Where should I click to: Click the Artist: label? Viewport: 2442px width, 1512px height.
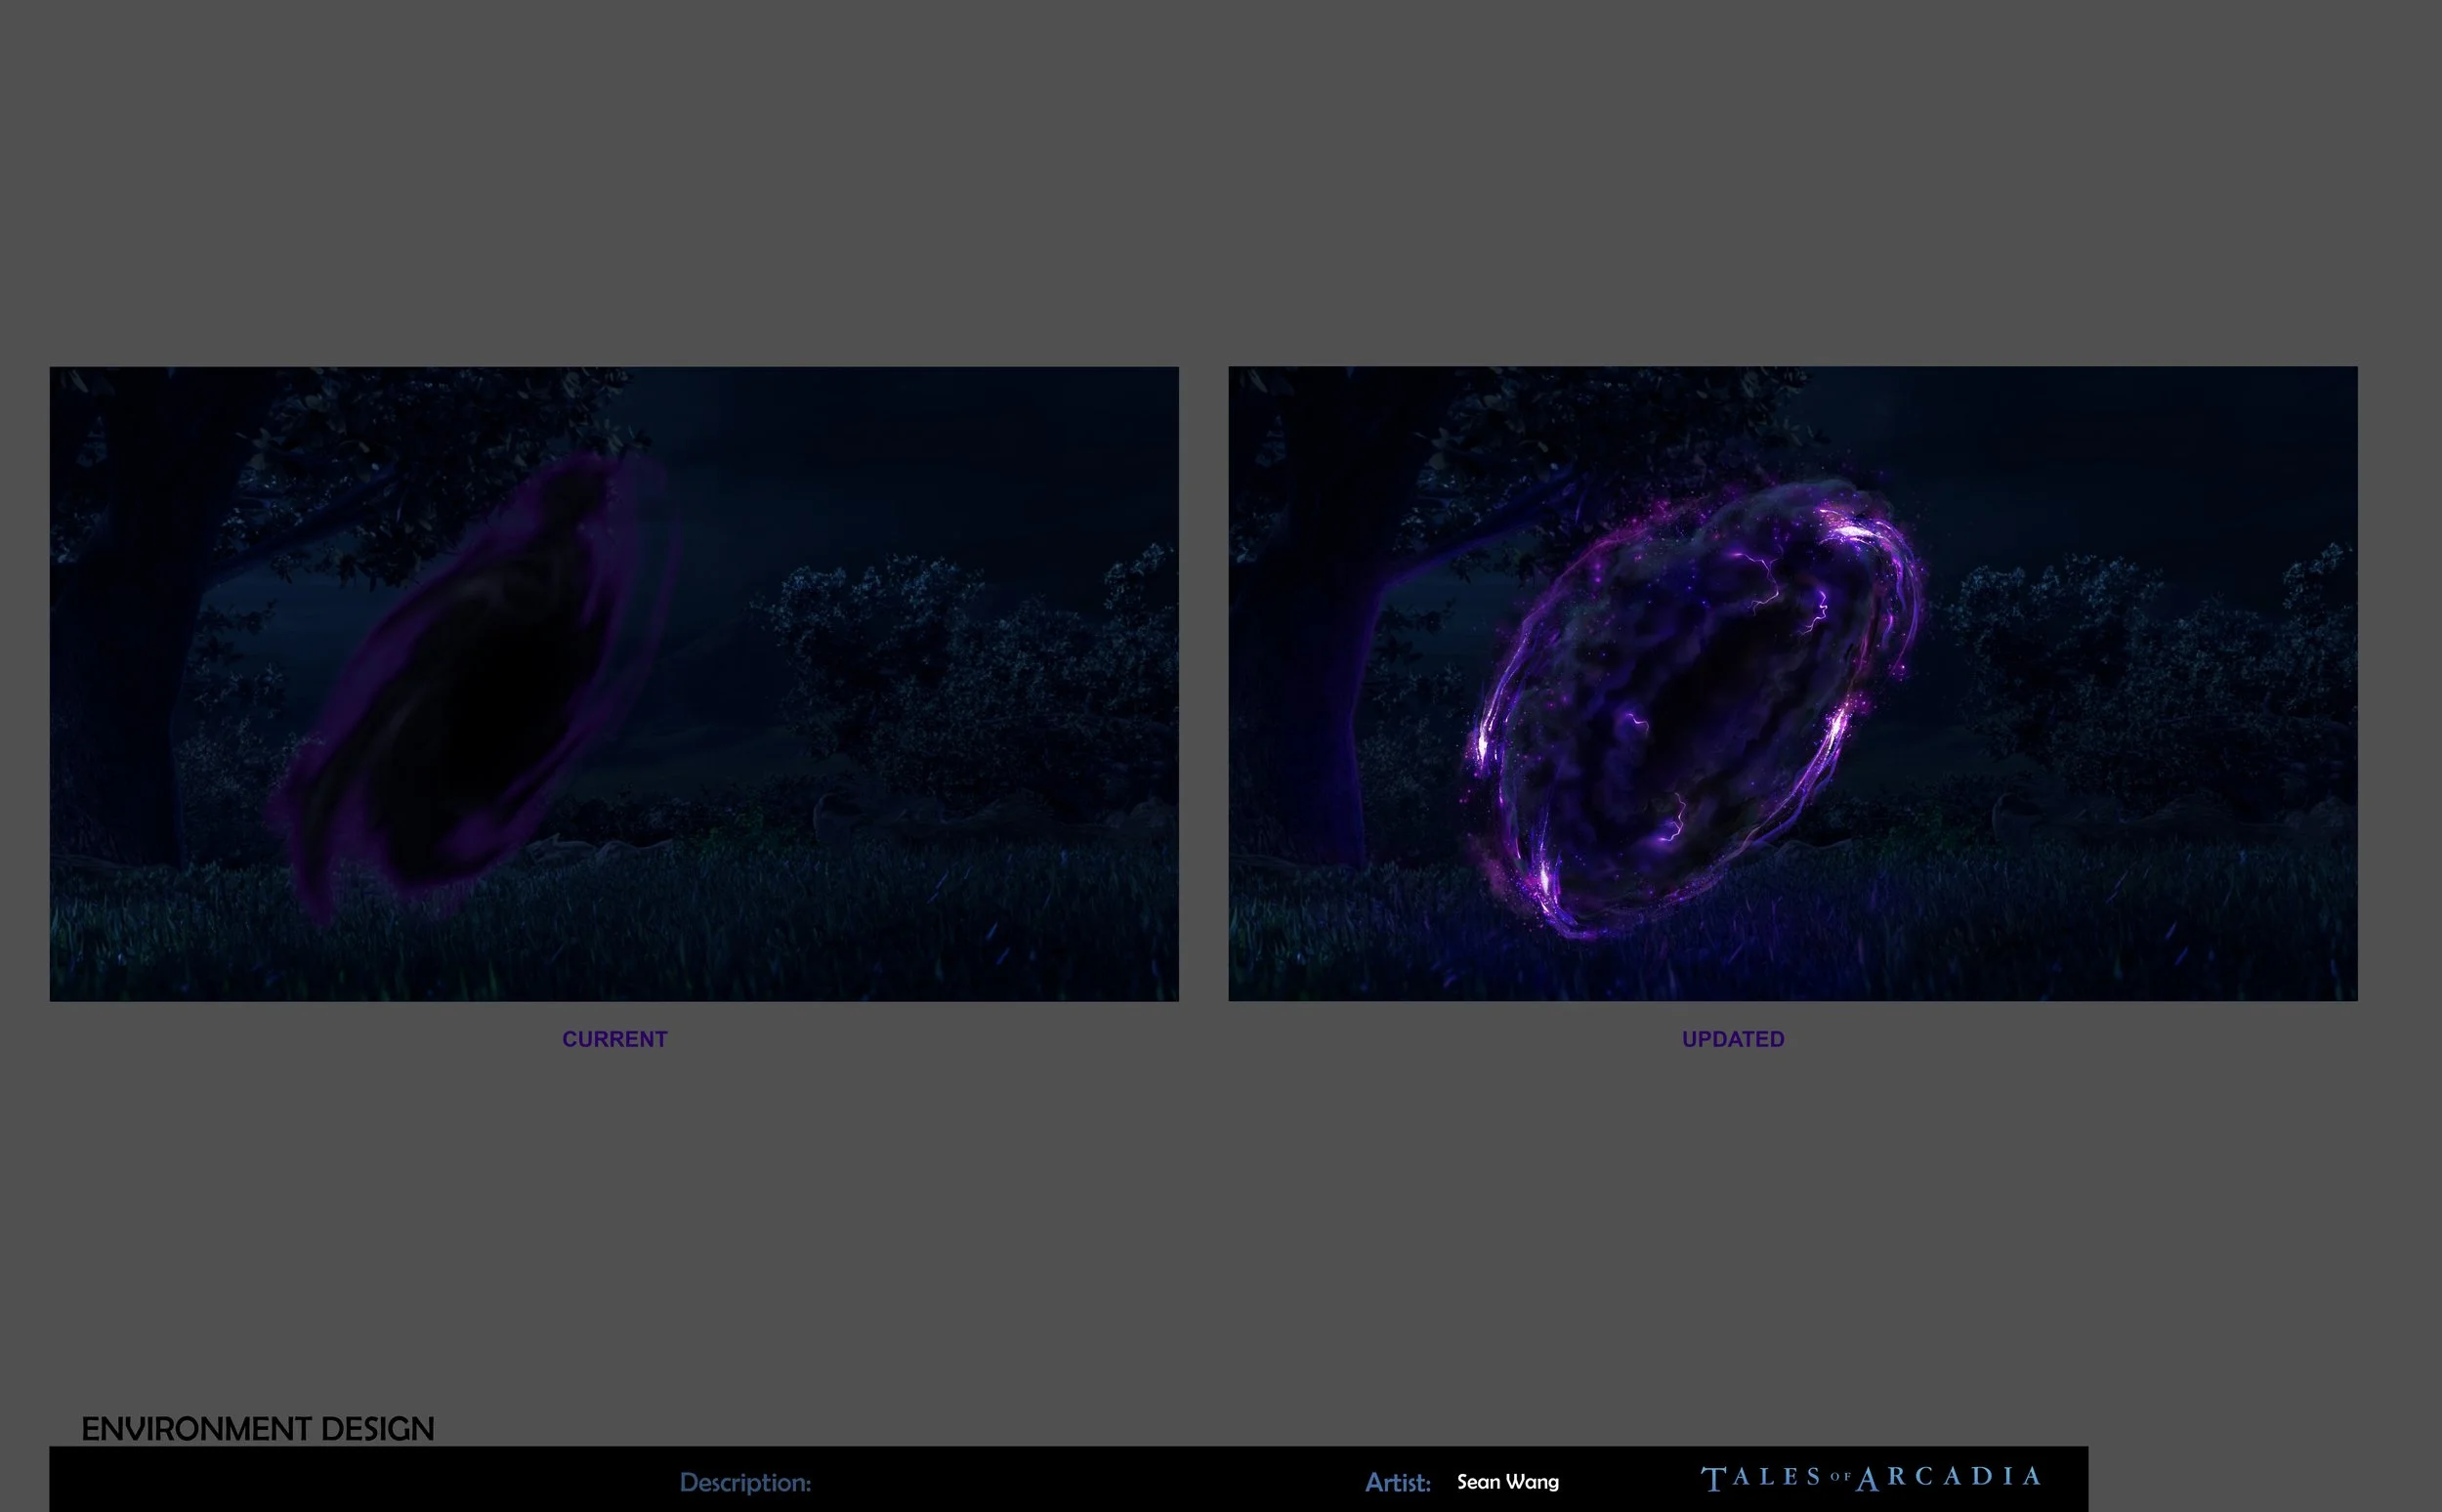[1398, 1482]
